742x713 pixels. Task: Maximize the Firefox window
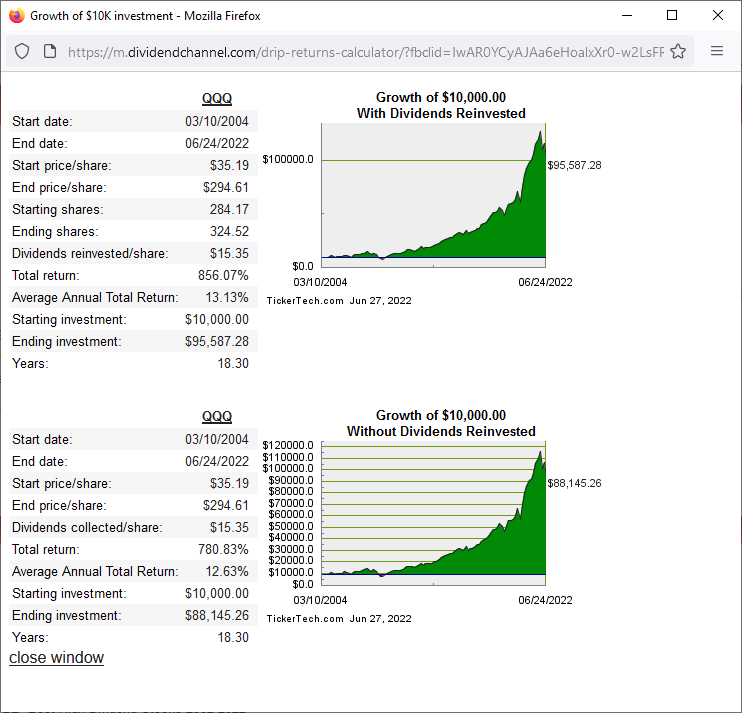pos(672,15)
